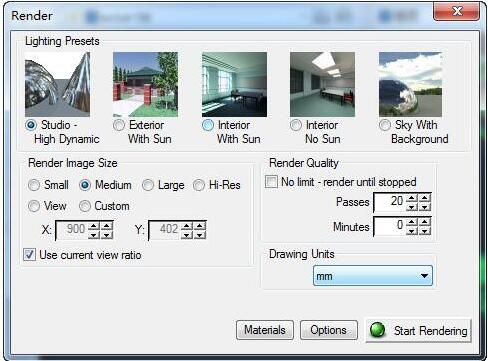Select the Hi-Res radio option
Screen dimensions: 488x361
click(199, 185)
